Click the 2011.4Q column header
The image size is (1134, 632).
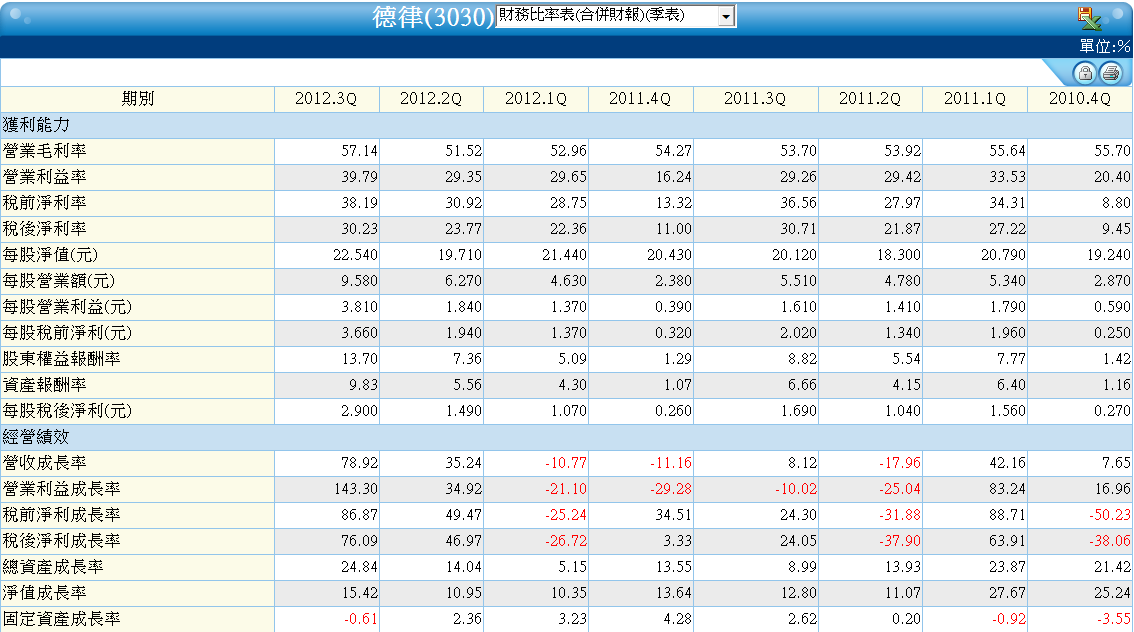[x=641, y=99]
